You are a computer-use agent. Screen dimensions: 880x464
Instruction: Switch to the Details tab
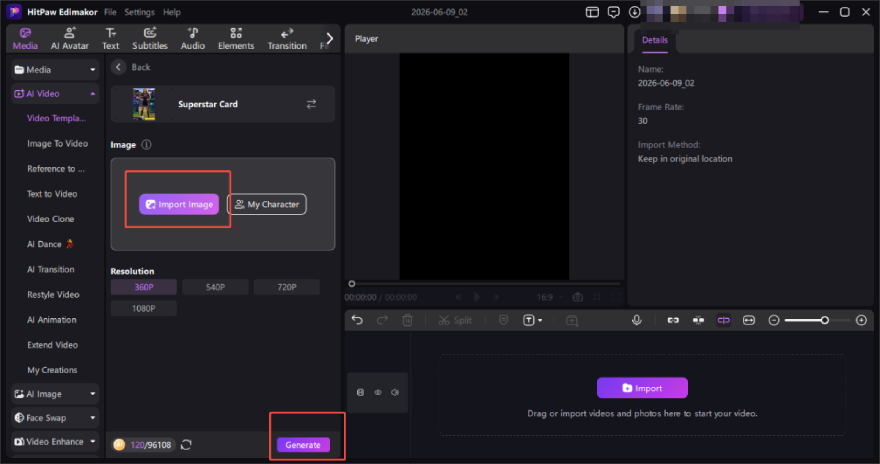(655, 40)
